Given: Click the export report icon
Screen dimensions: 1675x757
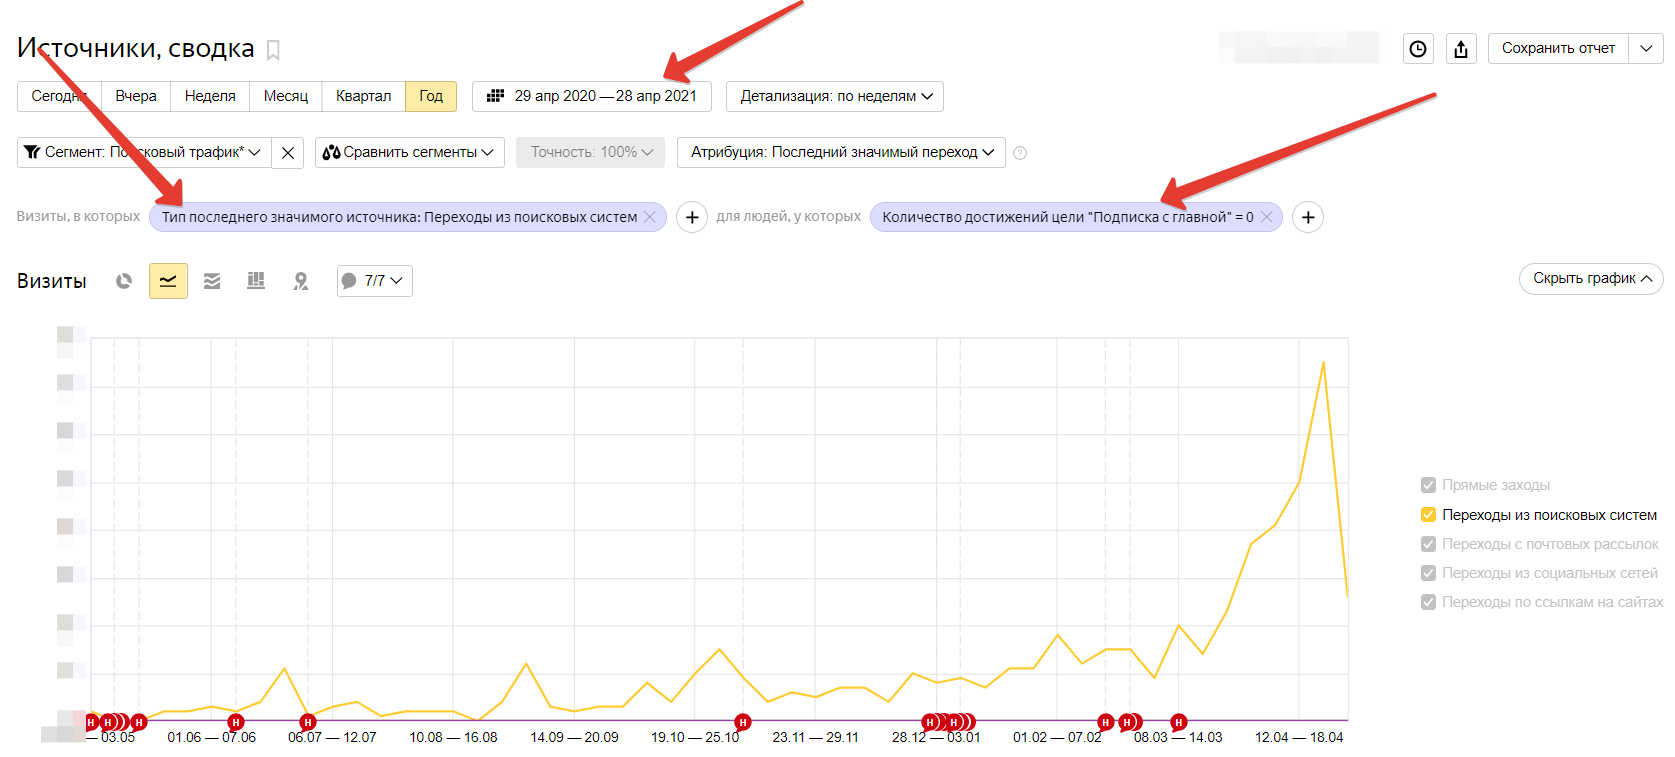Looking at the screenshot, I should (1461, 49).
